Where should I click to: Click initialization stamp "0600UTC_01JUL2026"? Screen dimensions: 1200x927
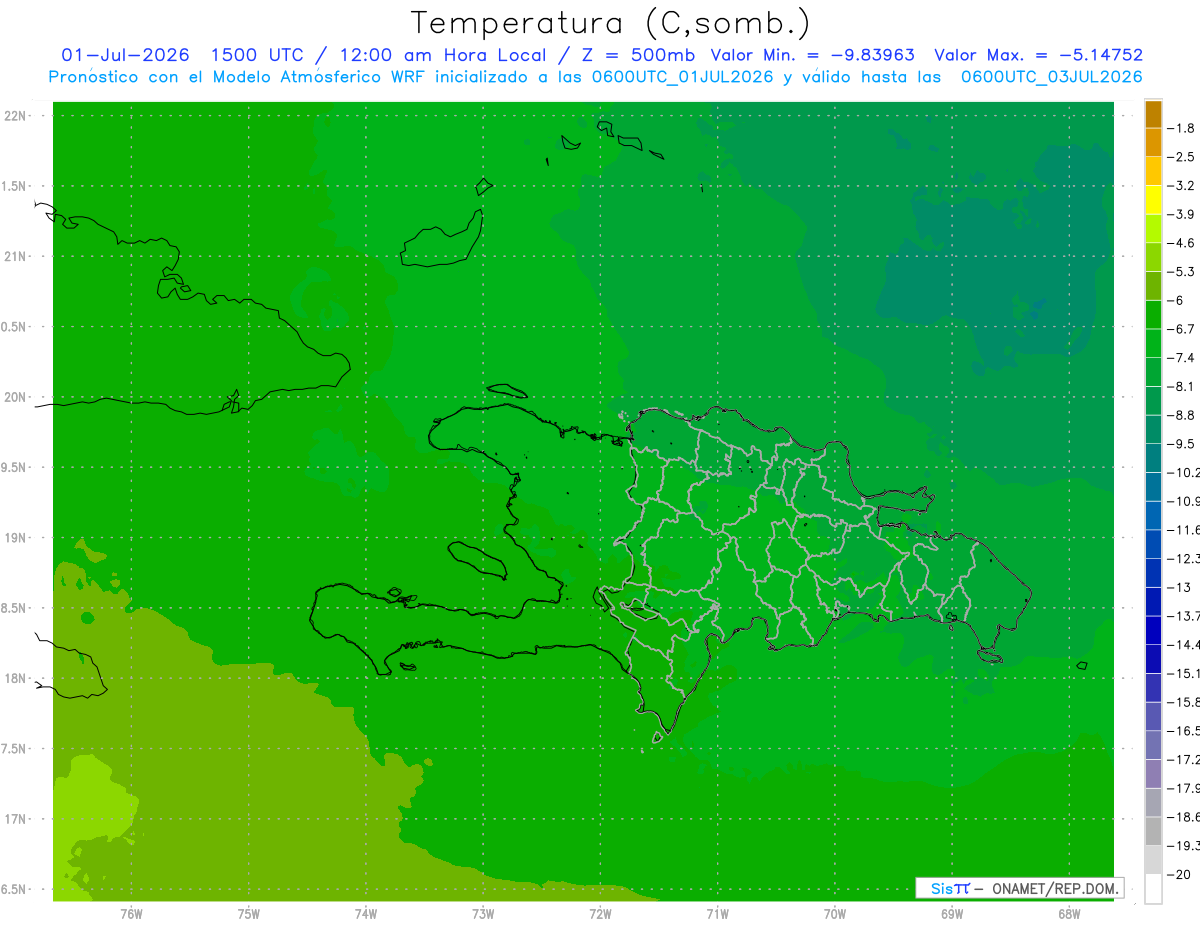[x=682, y=77]
